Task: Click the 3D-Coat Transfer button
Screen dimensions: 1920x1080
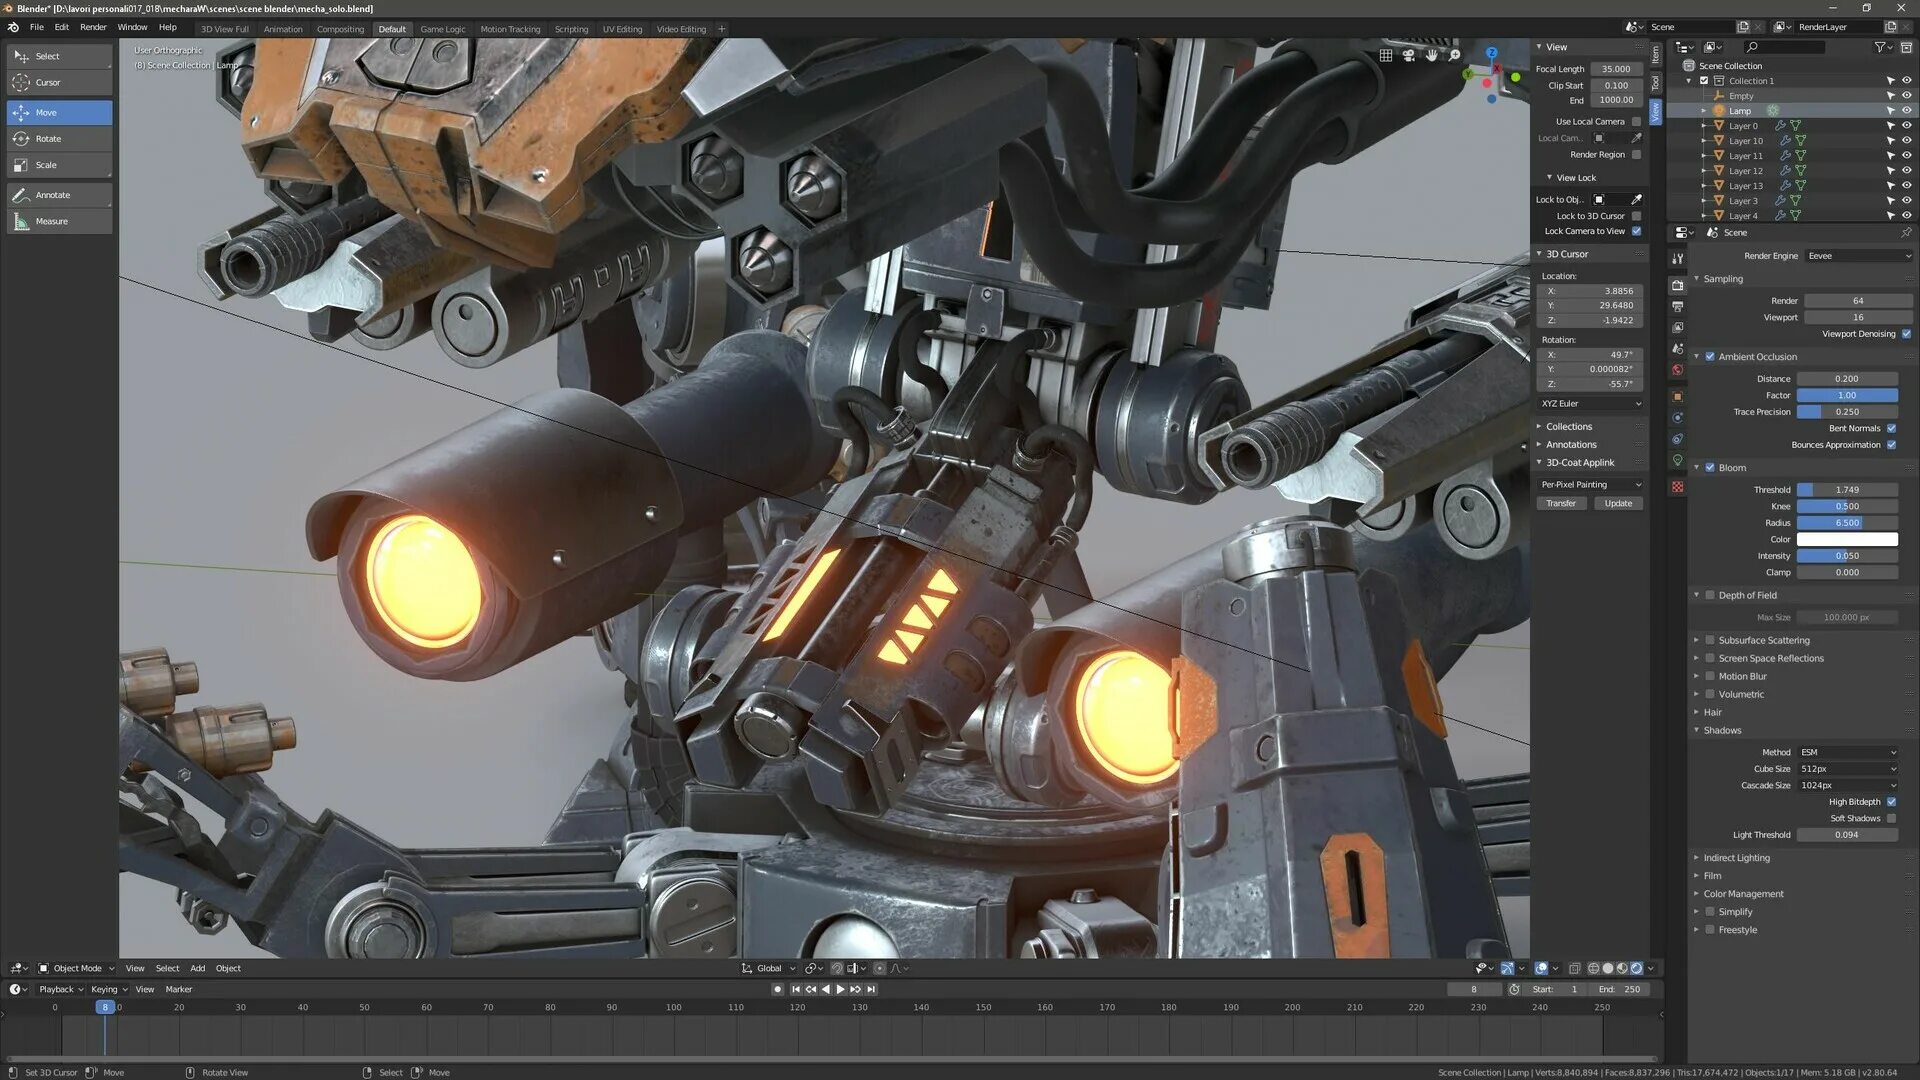Action: click(1561, 504)
